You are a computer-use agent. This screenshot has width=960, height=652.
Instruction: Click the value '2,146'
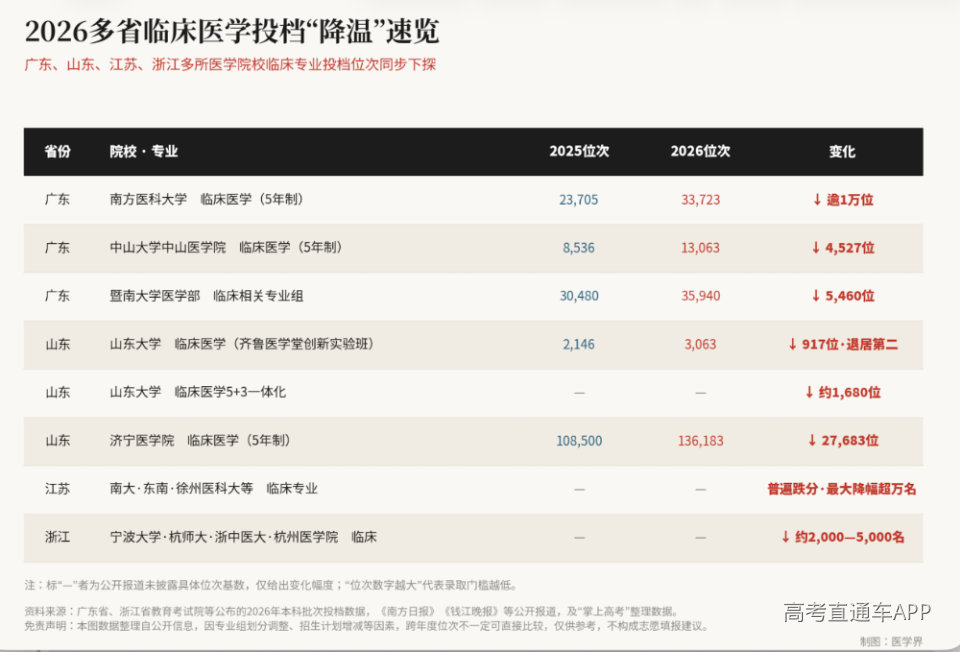point(579,344)
